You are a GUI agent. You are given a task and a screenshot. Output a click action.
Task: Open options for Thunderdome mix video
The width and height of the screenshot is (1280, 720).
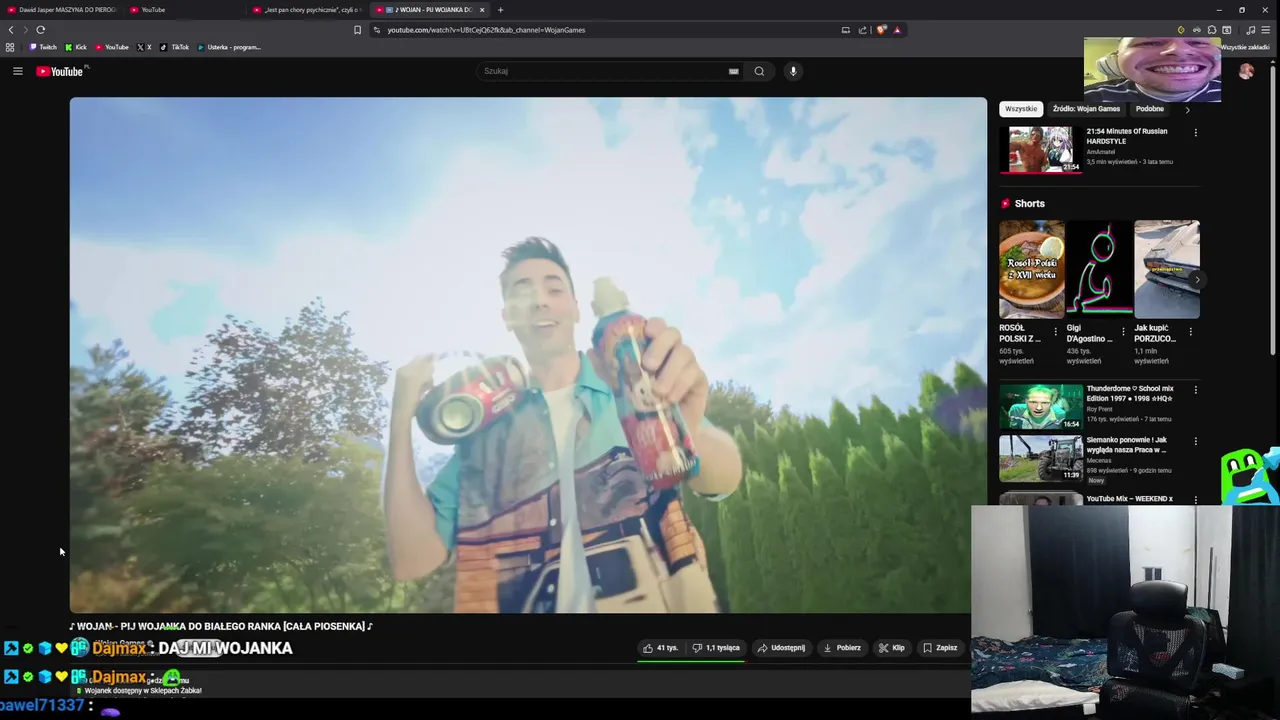tap(1195, 390)
